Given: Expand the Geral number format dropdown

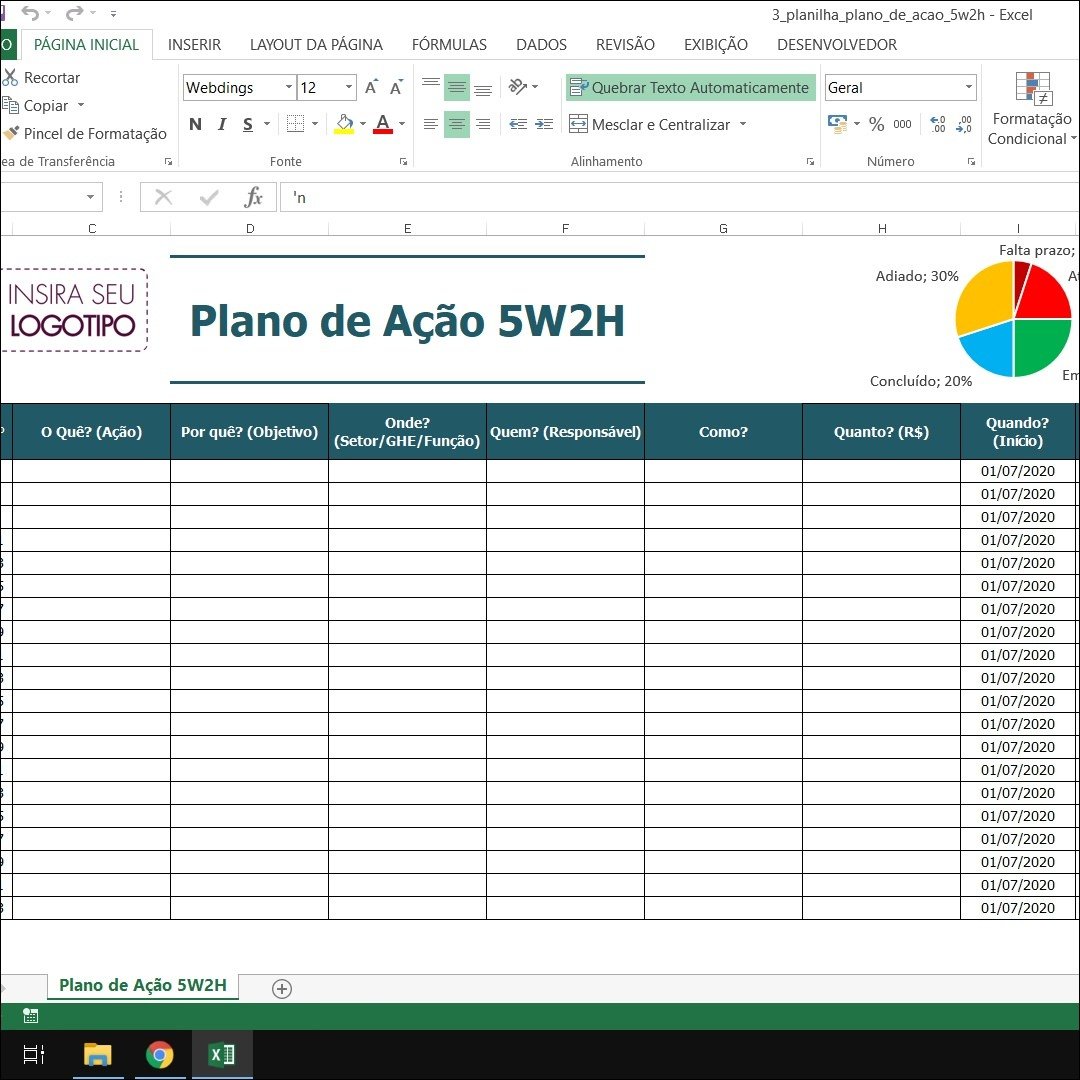Looking at the screenshot, I should 968,88.
